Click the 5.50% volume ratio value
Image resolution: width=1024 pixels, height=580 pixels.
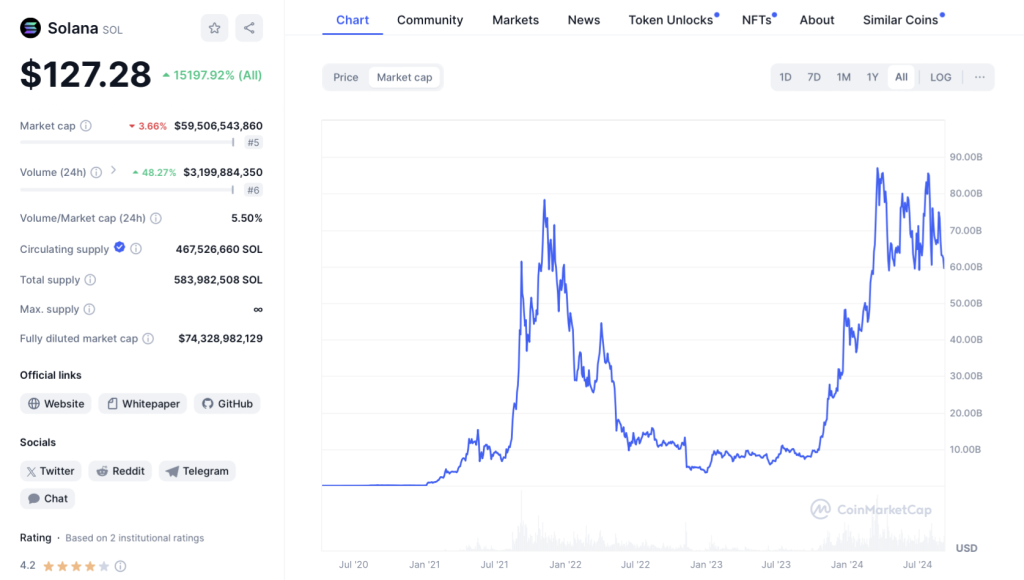[247, 218]
